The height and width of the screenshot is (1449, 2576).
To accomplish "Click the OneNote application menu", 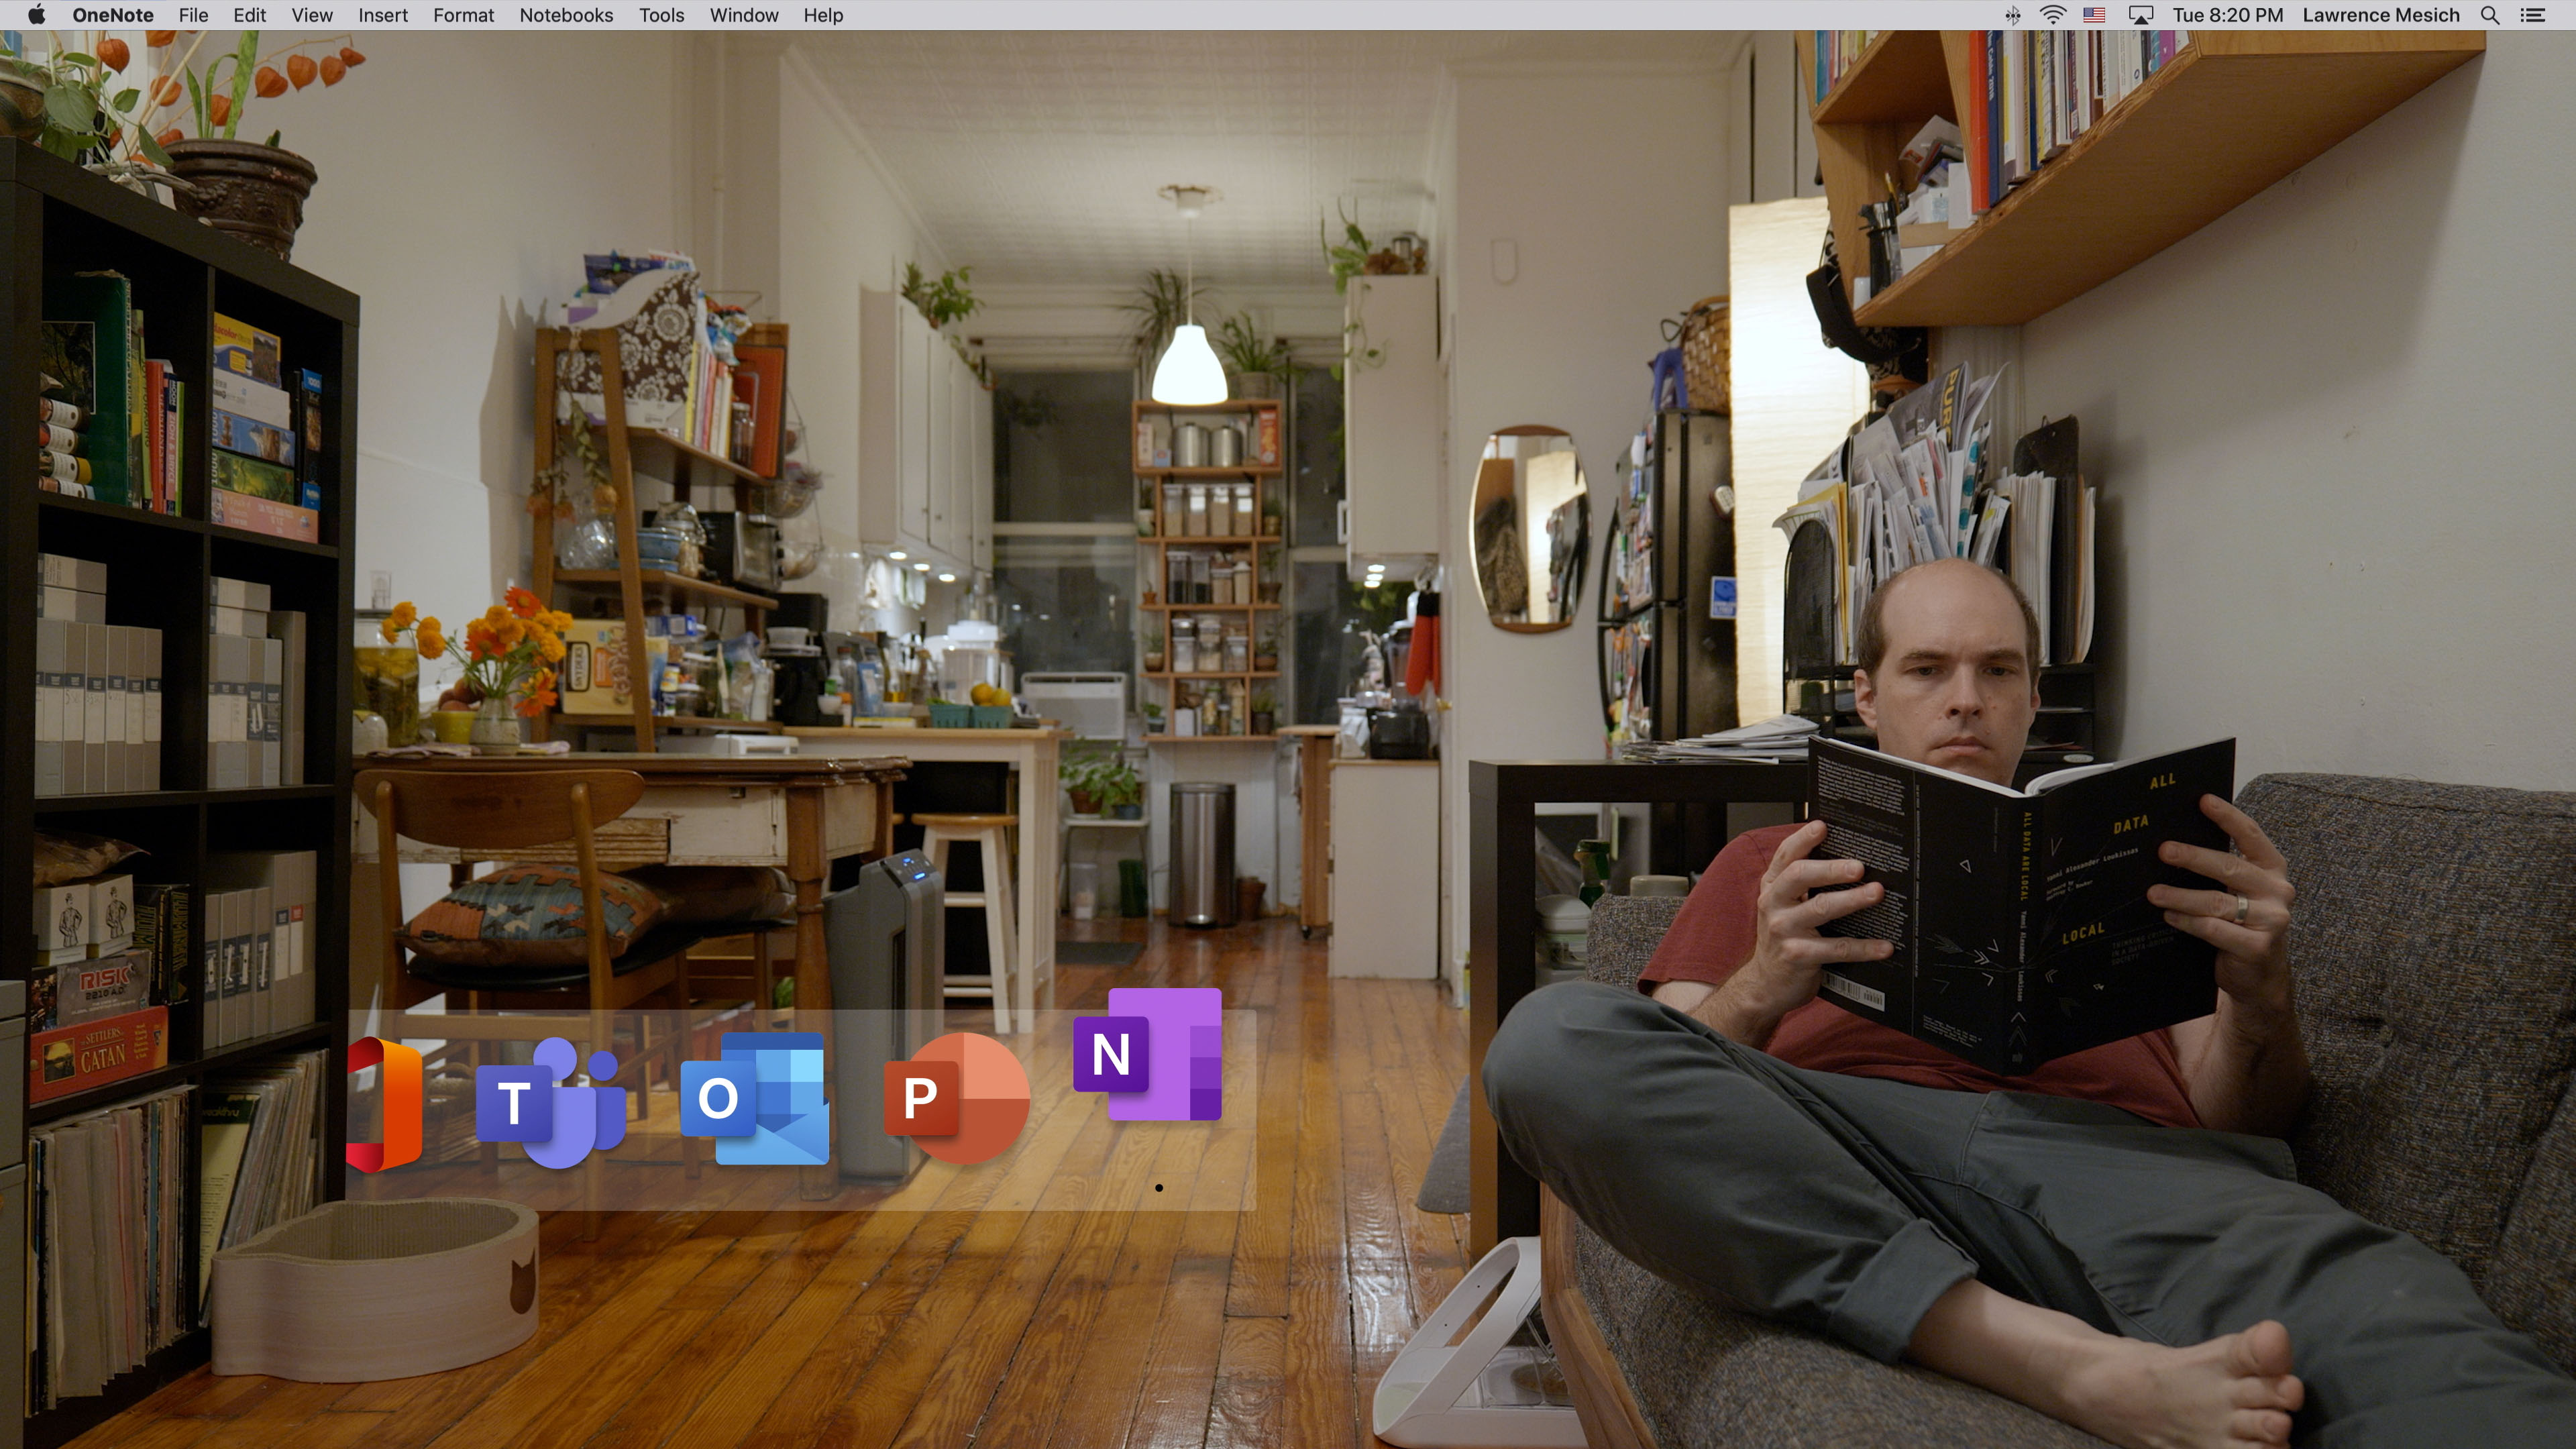I will pos(112,15).
